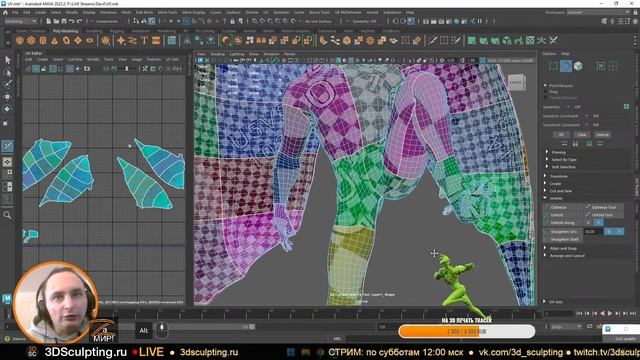Screen dimensions: 640x360
Task: Select the Multi-Cut knife tool on shelf
Action: [x=432, y=40]
